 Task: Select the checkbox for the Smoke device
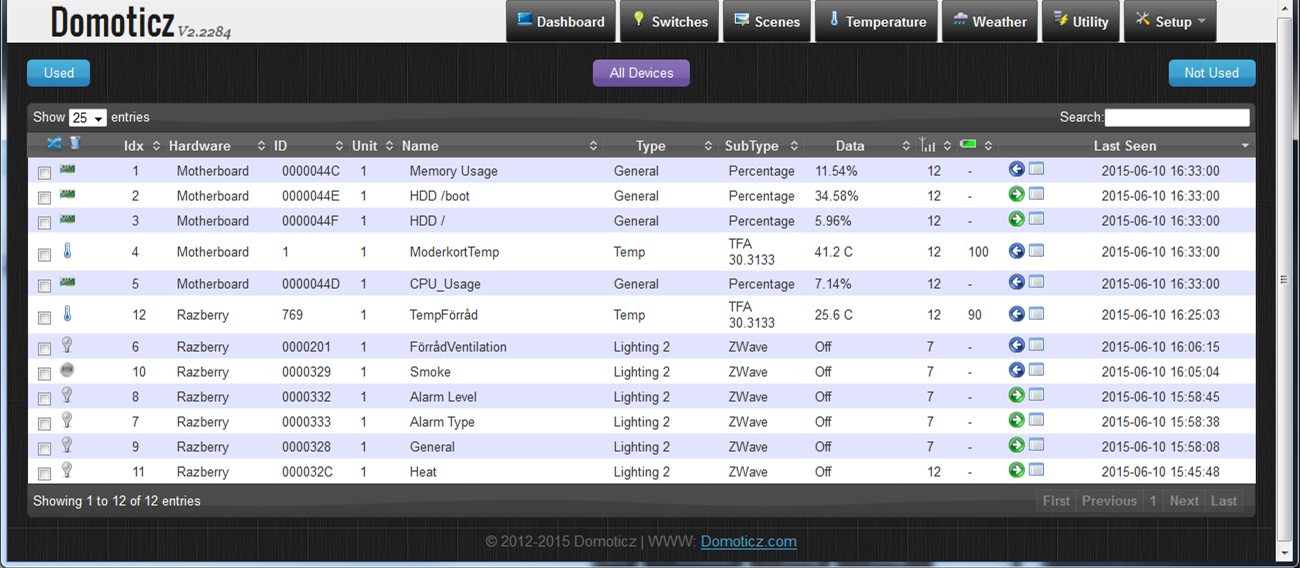click(x=44, y=374)
